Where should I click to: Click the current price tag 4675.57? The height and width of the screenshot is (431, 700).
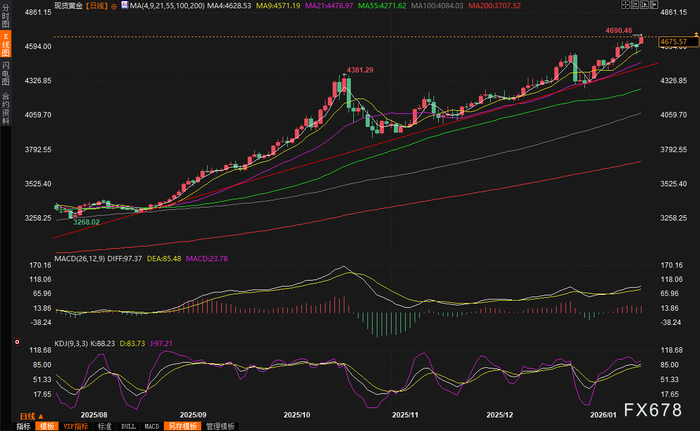(x=678, y=42)
